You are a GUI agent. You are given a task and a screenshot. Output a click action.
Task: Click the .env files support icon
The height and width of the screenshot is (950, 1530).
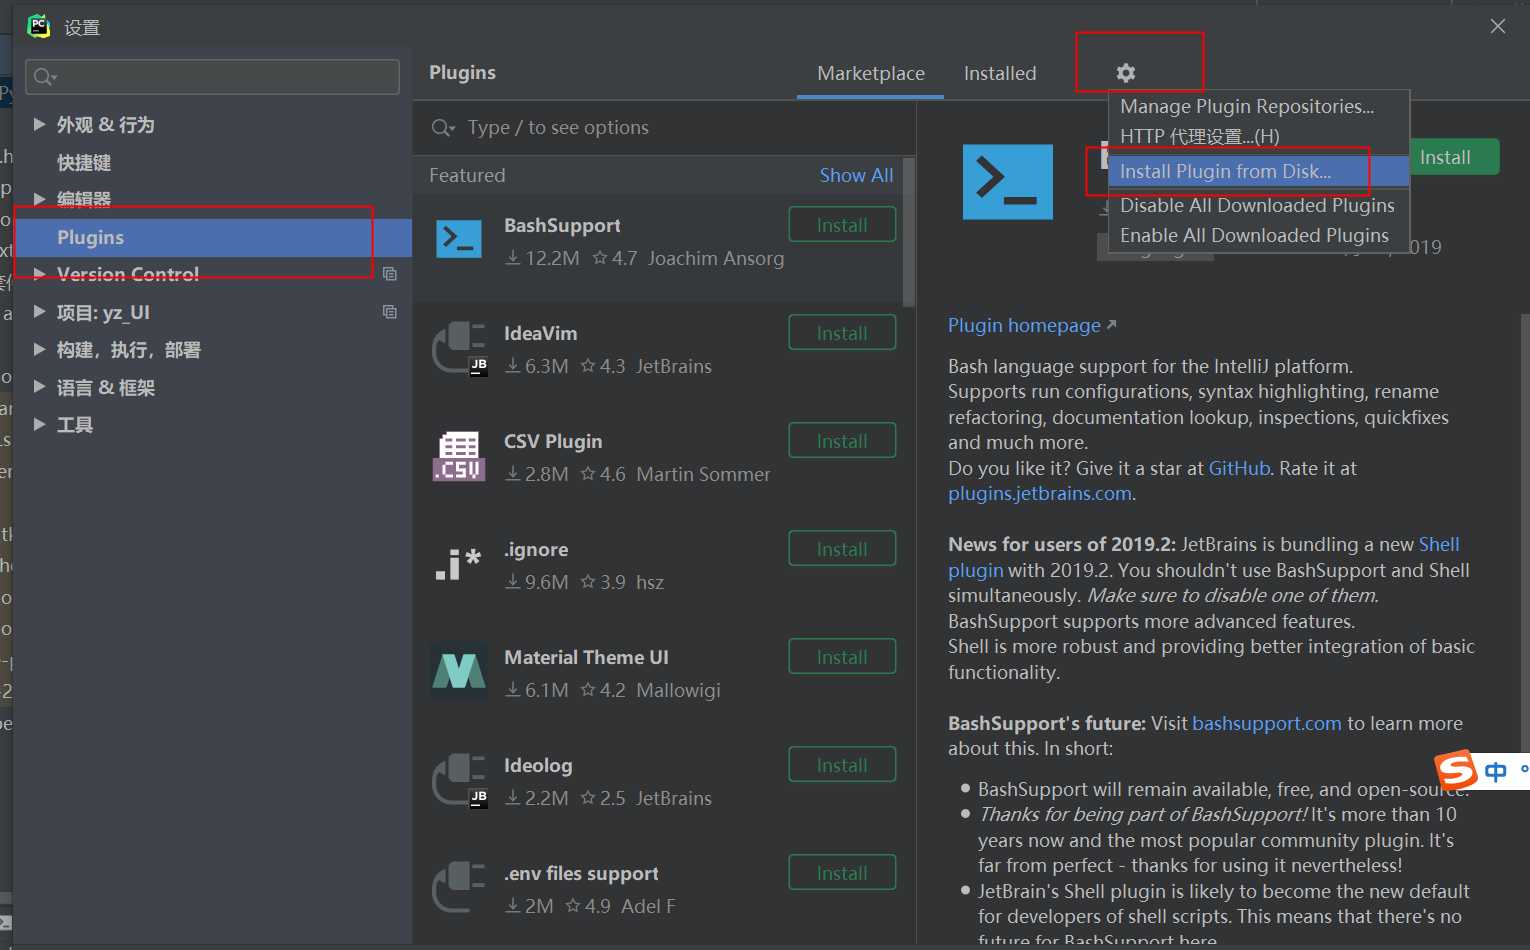coord(459,887)
